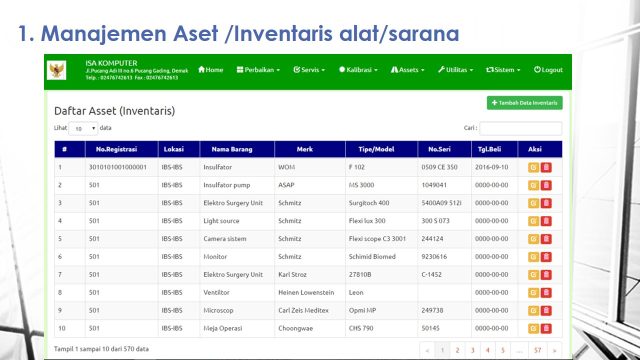Click the next page arrow
Image resolution: width=640 pixels, height=360 pixels.
pyautogui.click(x=554, y=350)
